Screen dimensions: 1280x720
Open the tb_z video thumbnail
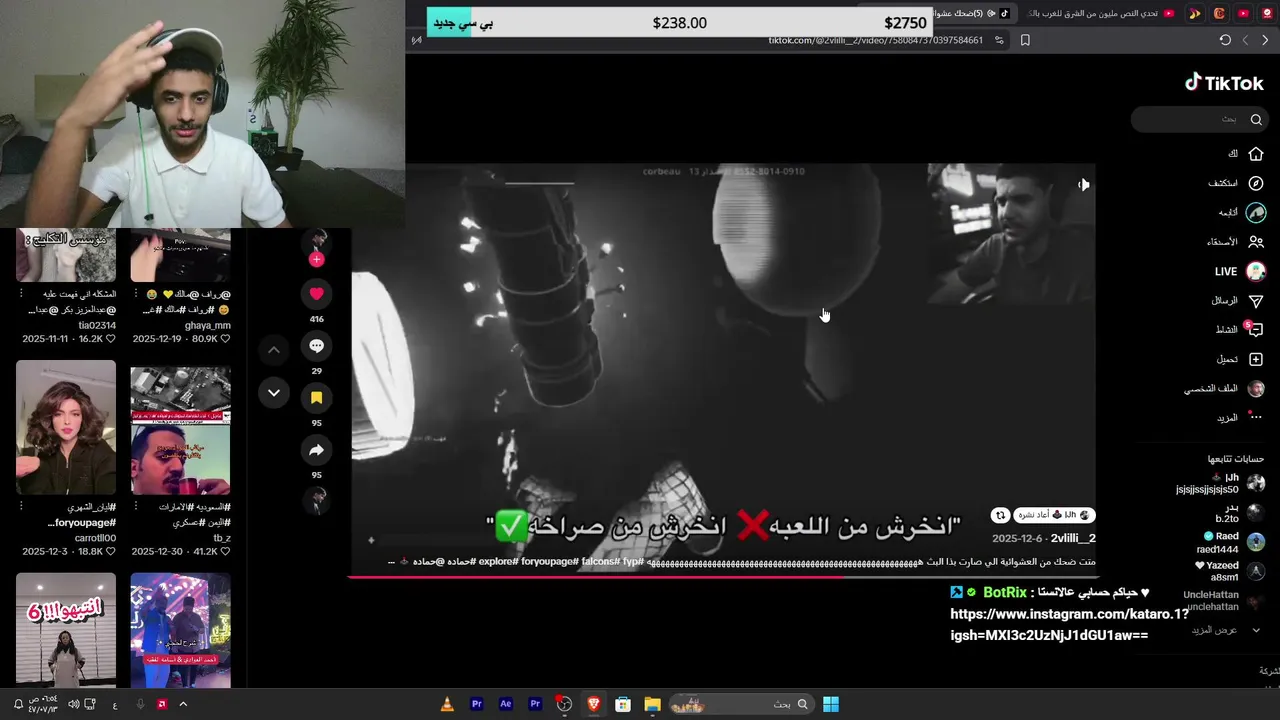pos(180,428)
